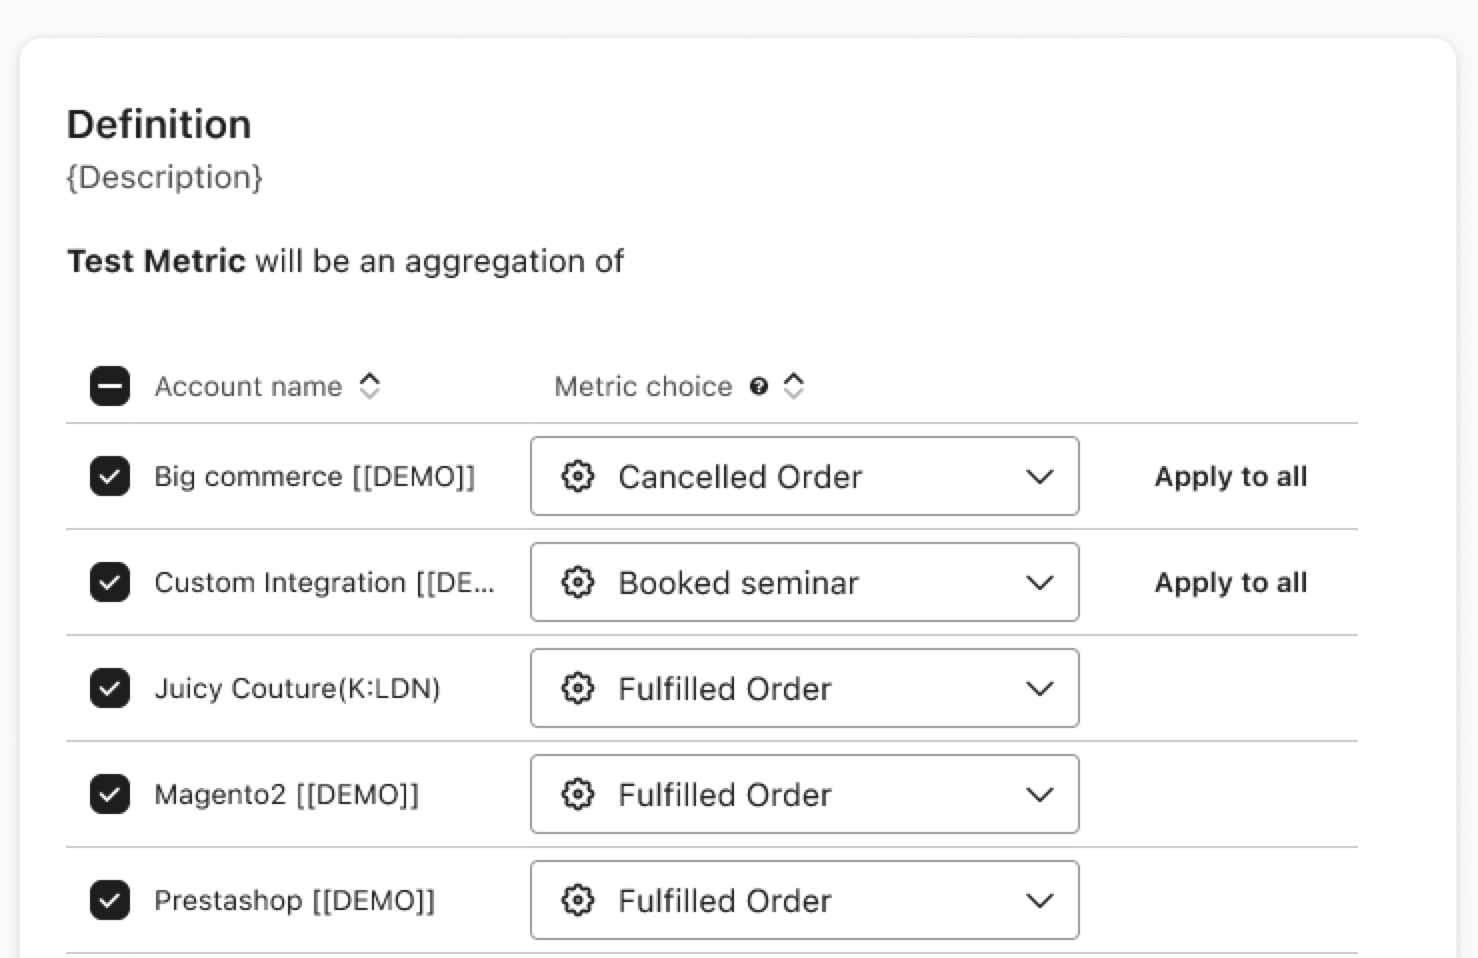Click the gear icon beside Cancelled Order
The height and width of the screenshot is (958, 1478).
tap(578, 476)
